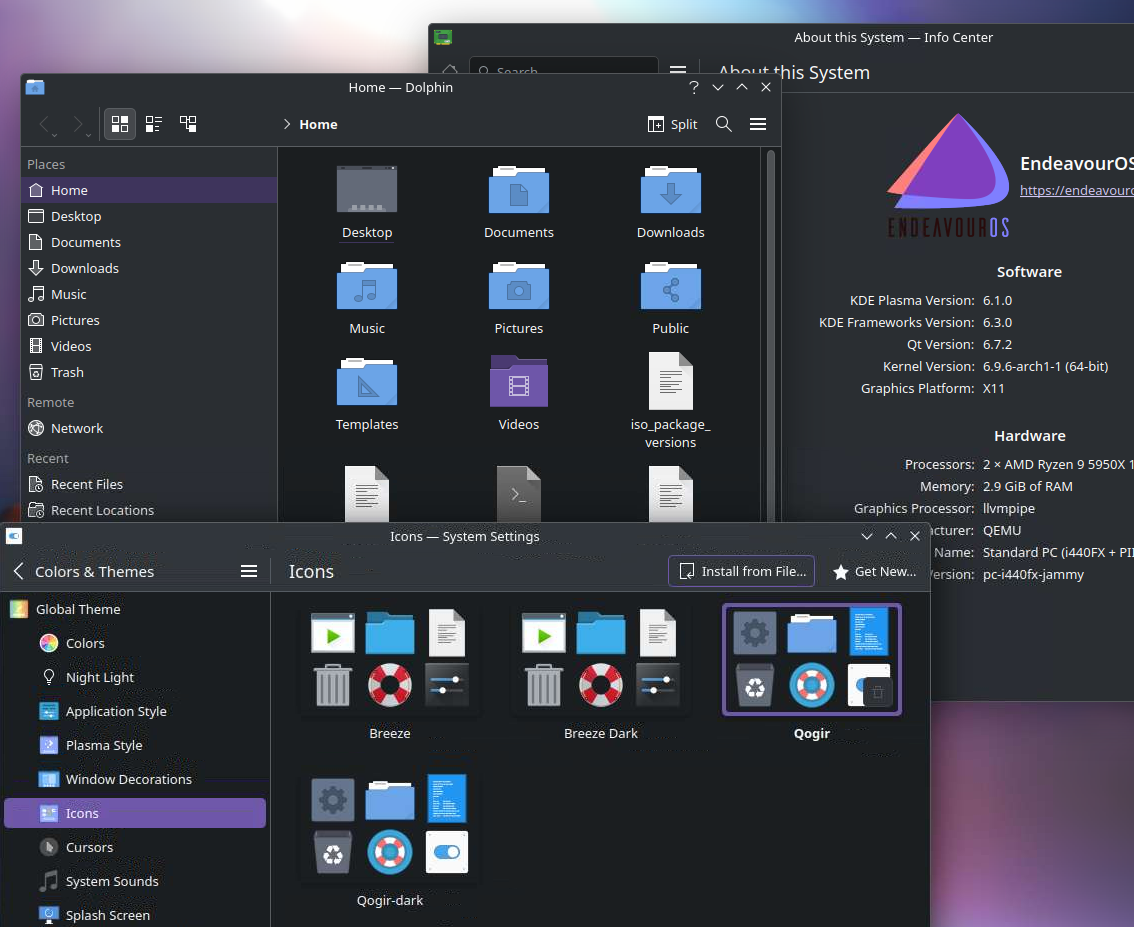
Task: Select the Pictures folder icon
Action: click(x=519, y=286)
